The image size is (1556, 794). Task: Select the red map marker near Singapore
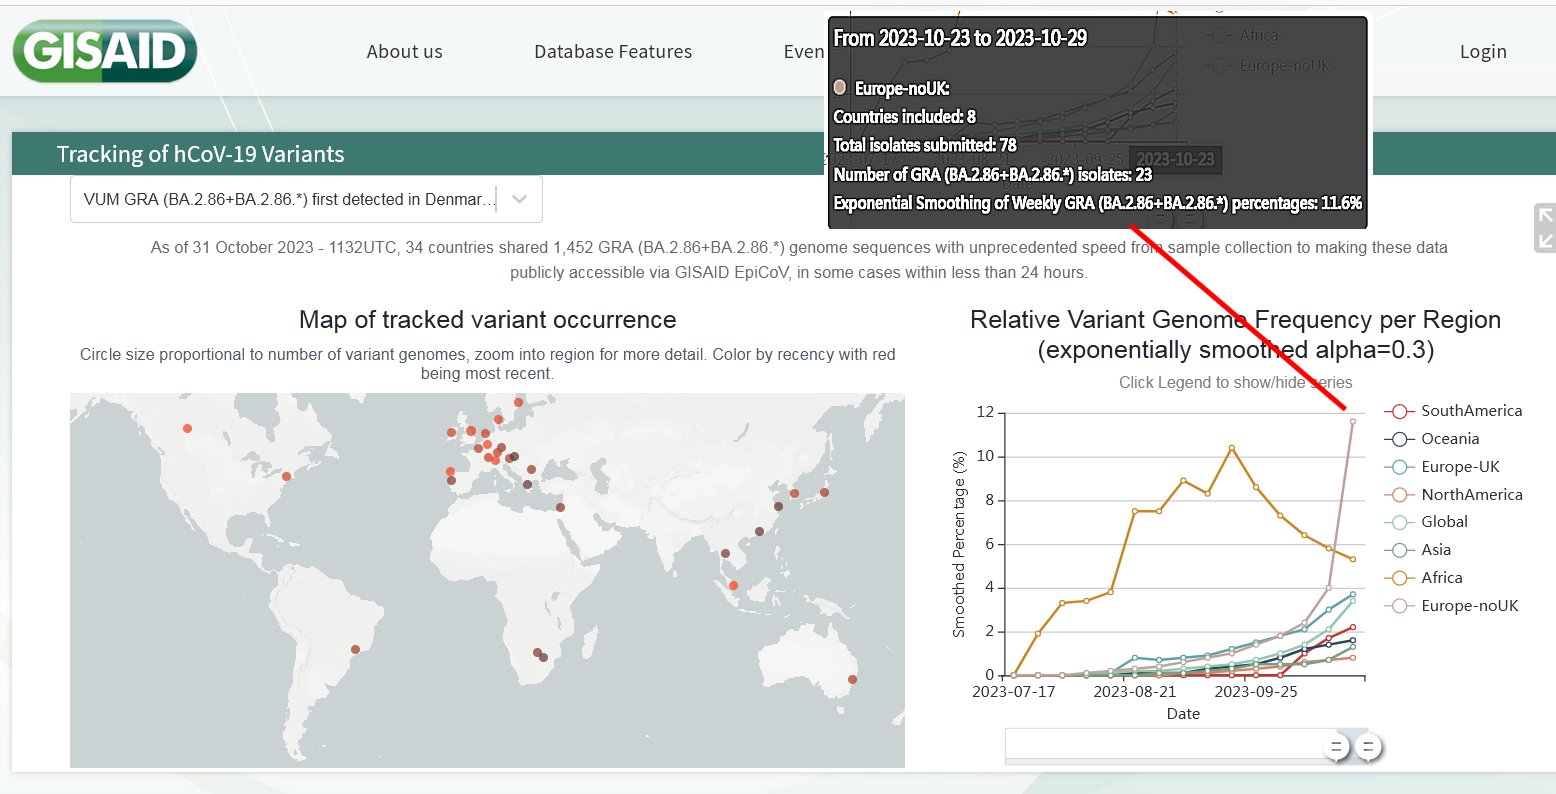(x=733, y=586)
